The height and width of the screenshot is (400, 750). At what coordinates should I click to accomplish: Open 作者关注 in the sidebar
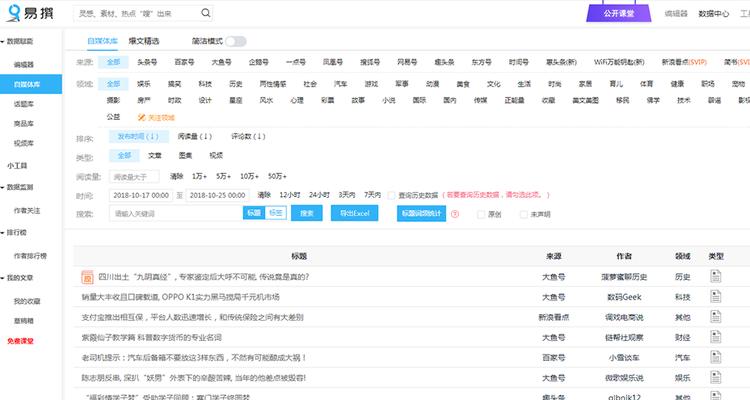click(27, 211)
